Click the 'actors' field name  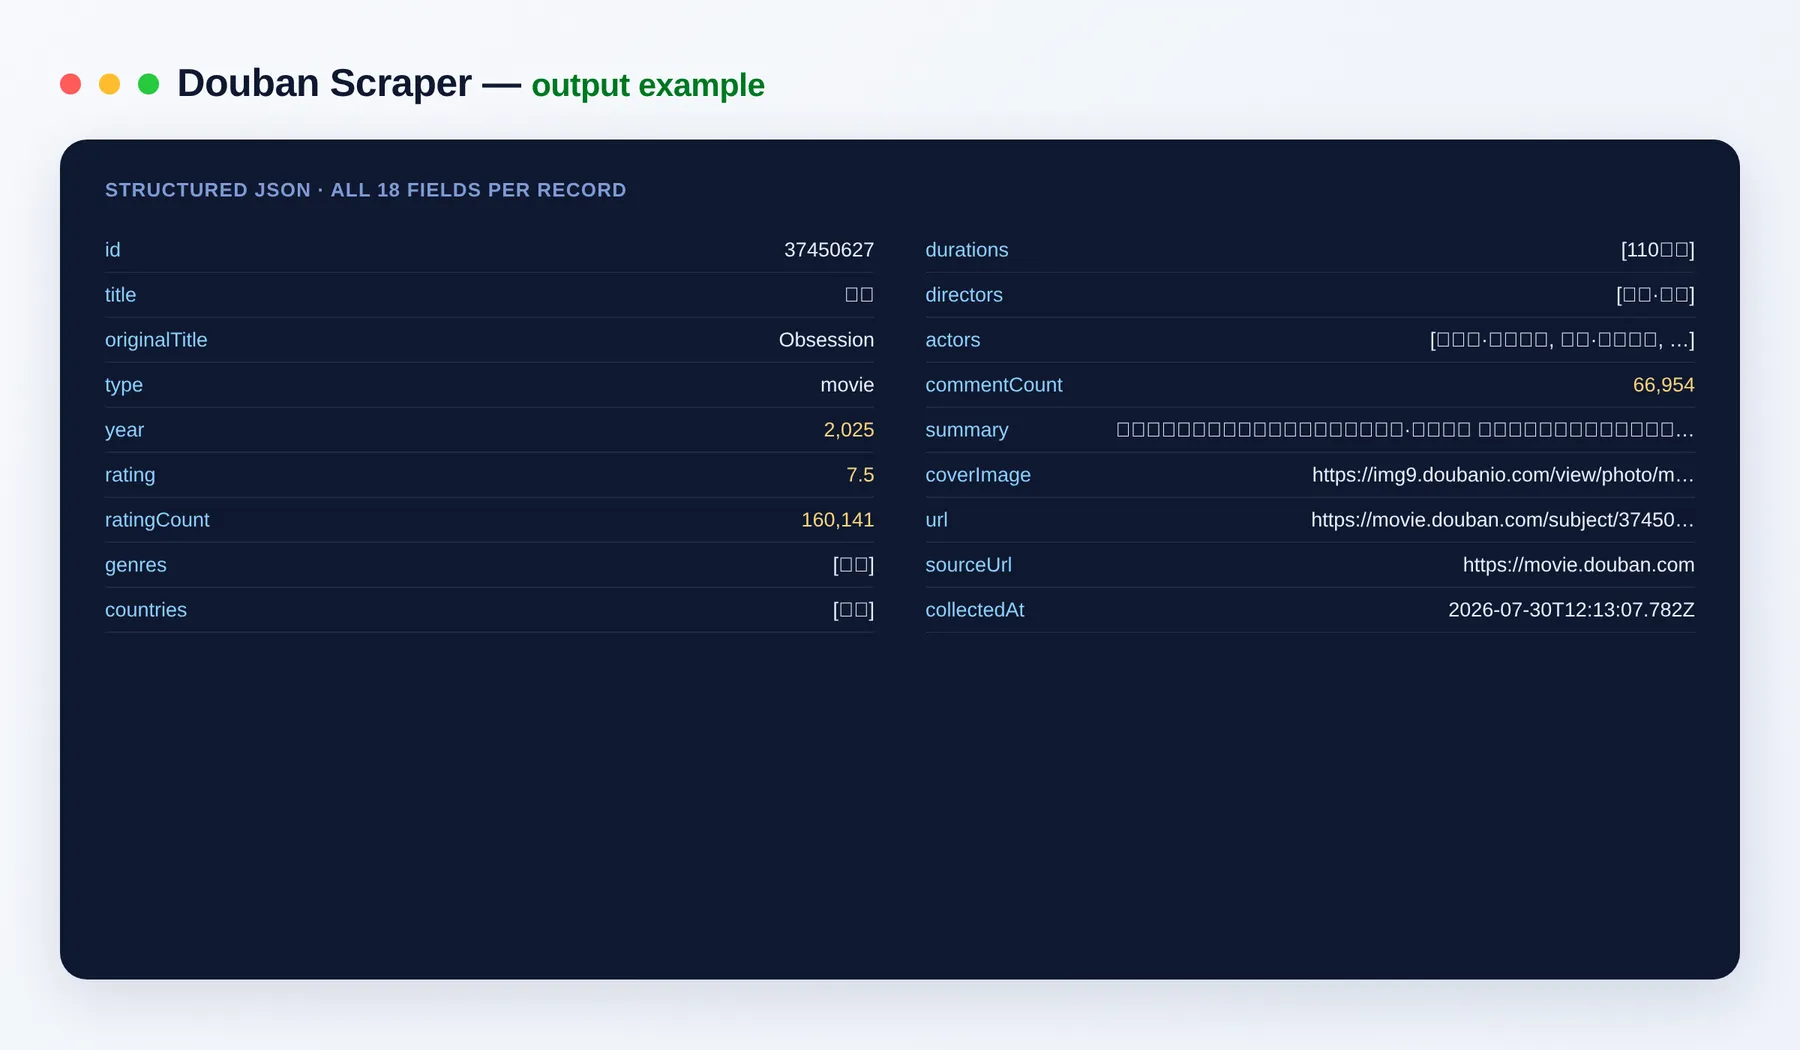[x=953, y=340]
